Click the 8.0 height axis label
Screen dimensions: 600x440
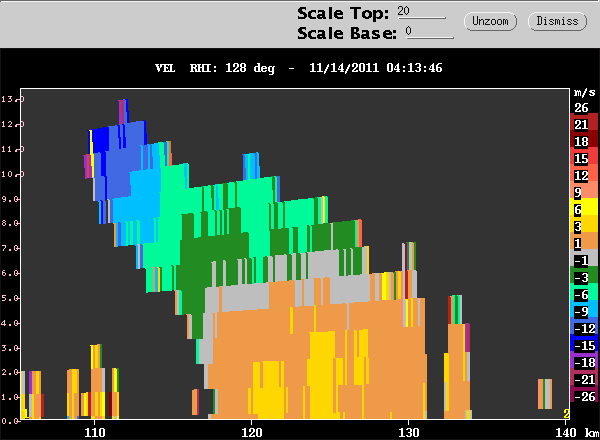pyautogui.click(x=10, y=223)
